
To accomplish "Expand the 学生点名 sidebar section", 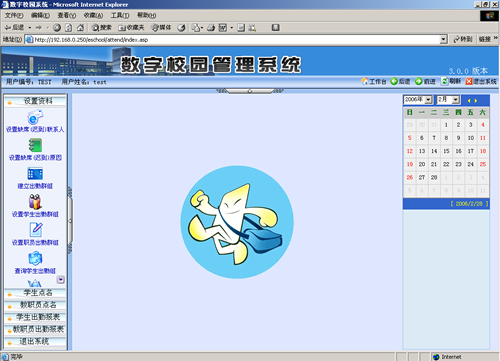I will (35, 293).
